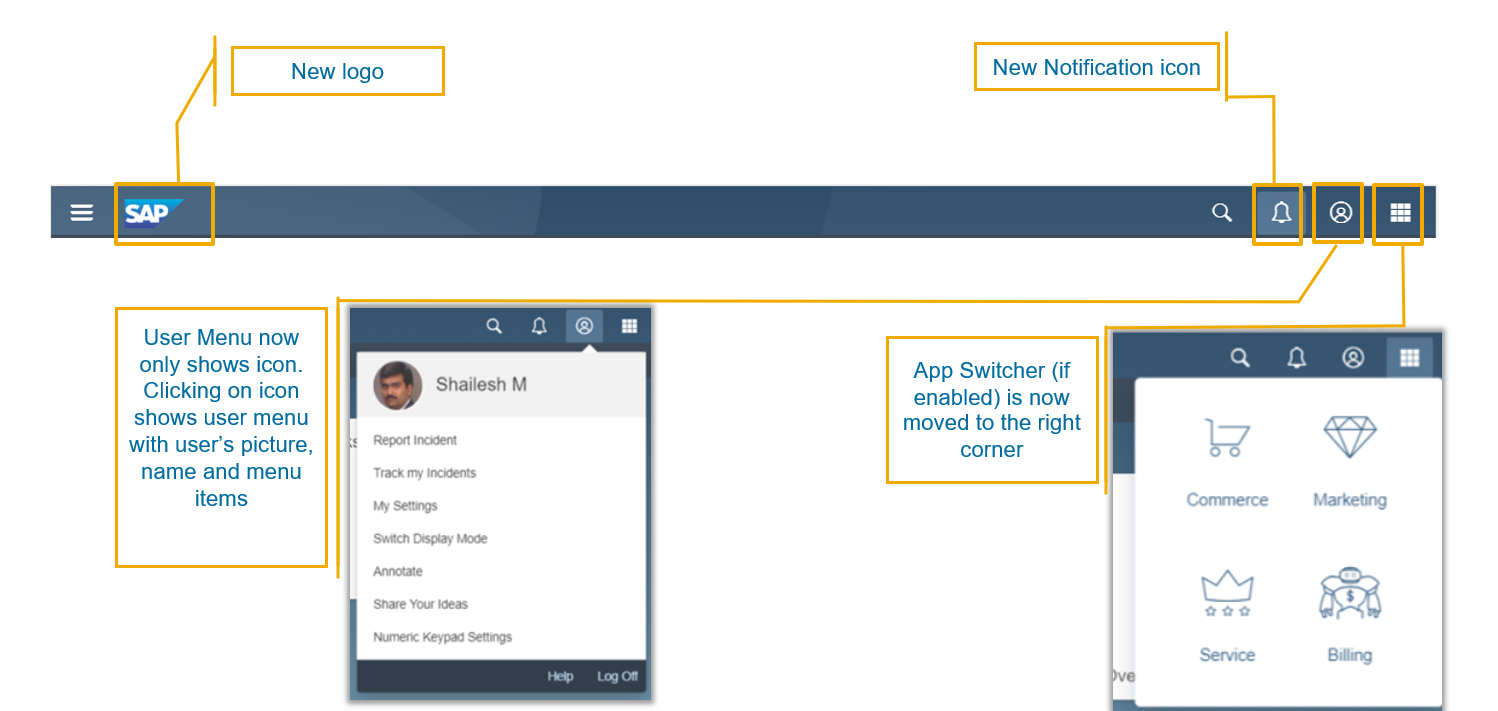This screenshot has width=1498, height=711.
Task: Choose Report Incident from user menu
Action: pos(415,440)
